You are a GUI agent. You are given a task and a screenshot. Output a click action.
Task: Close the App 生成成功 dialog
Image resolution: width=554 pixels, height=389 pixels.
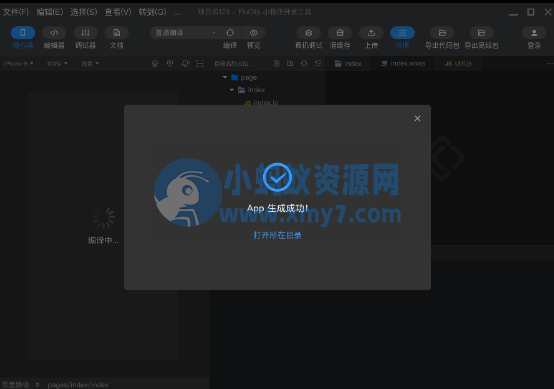417,118
